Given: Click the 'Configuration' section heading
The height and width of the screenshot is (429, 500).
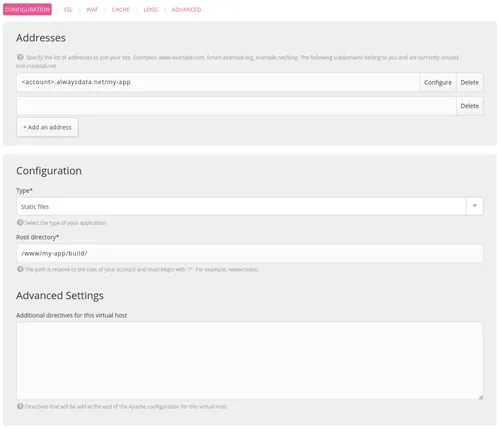Looking at the screenshot, I should tap(49, 171).
